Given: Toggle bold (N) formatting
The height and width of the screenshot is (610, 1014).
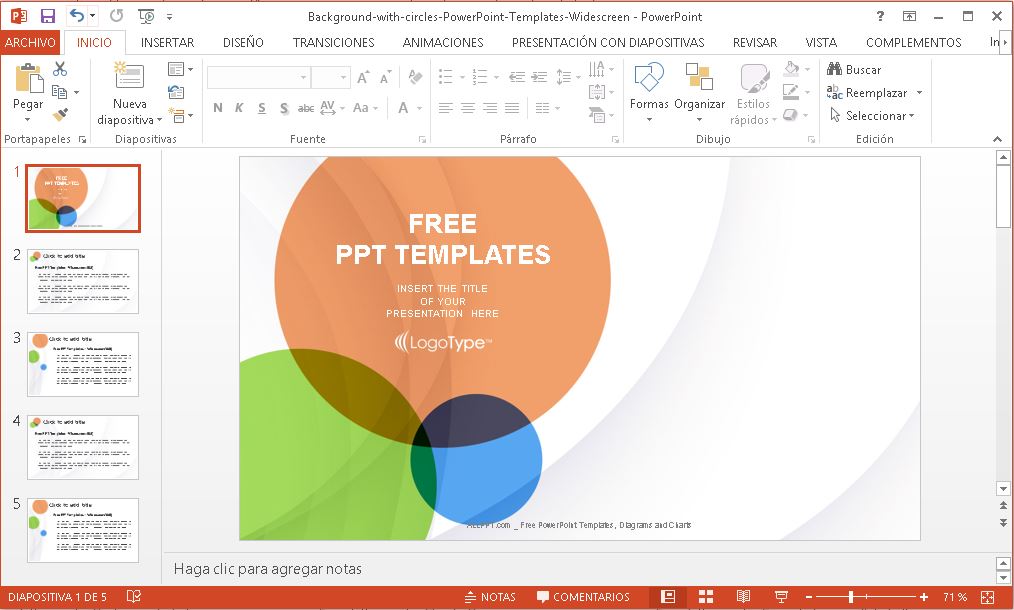Looking at the screenshot, I should coord(218,108).
